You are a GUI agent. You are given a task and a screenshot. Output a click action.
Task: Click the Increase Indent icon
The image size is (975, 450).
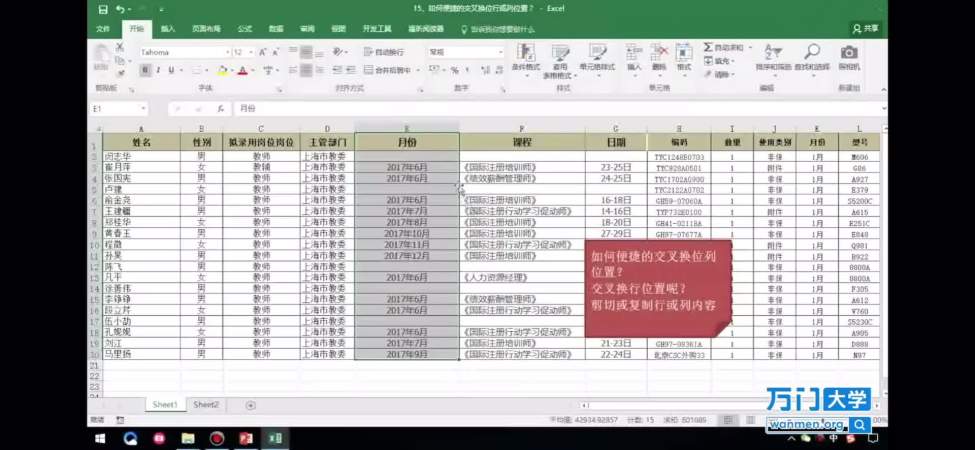tap(349, 70)
